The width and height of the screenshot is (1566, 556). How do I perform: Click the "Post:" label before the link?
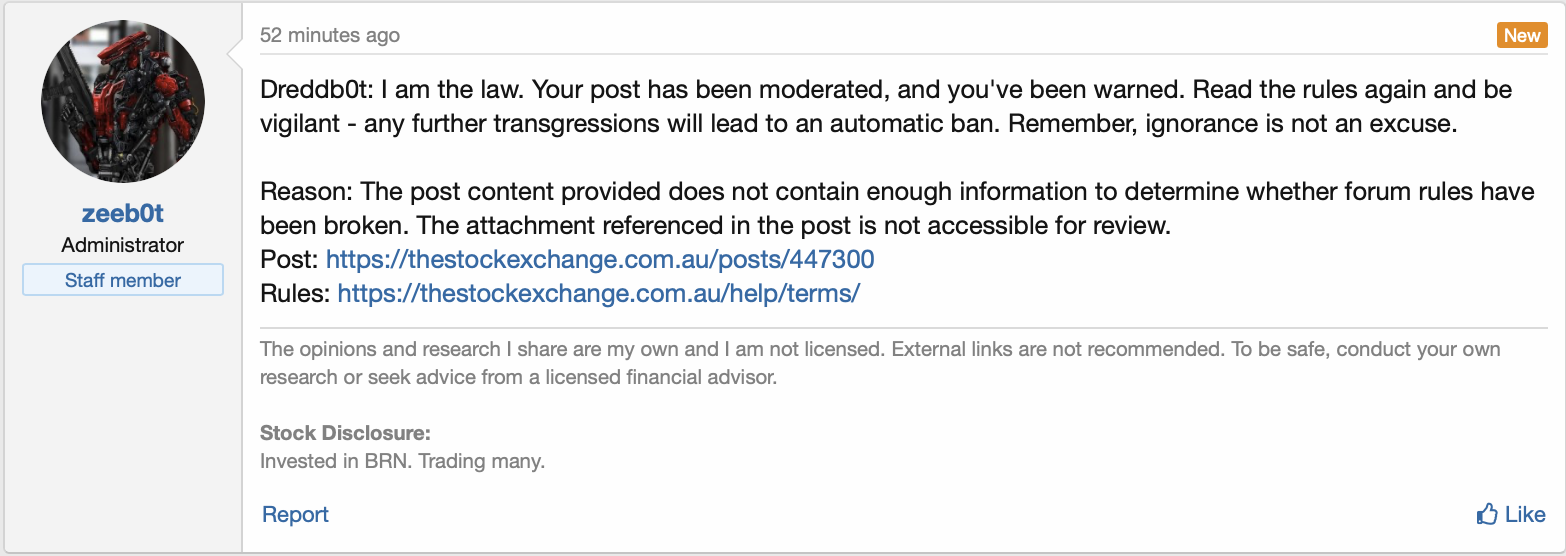click(289, 260)
